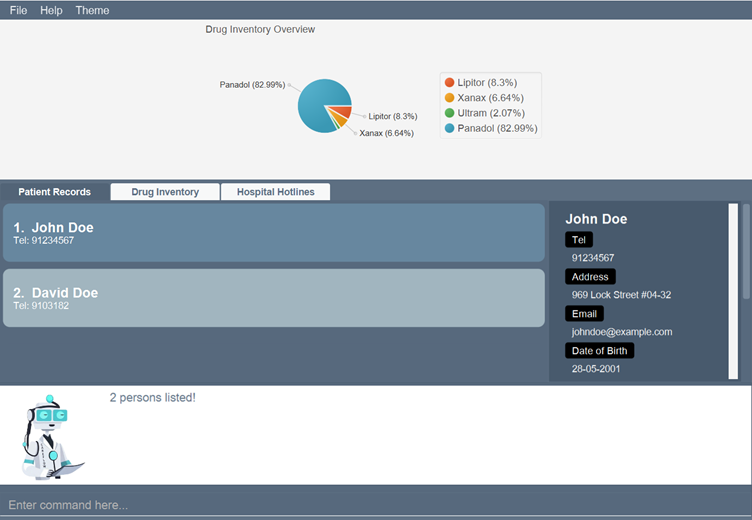Select the John Doe patient card
Viewport: 752px width, 520px height.
(x=274, y=233)
